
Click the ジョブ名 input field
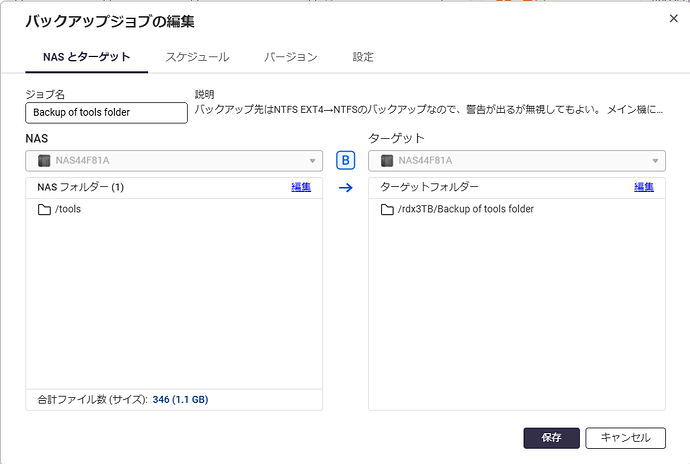(x=106, y=112)
